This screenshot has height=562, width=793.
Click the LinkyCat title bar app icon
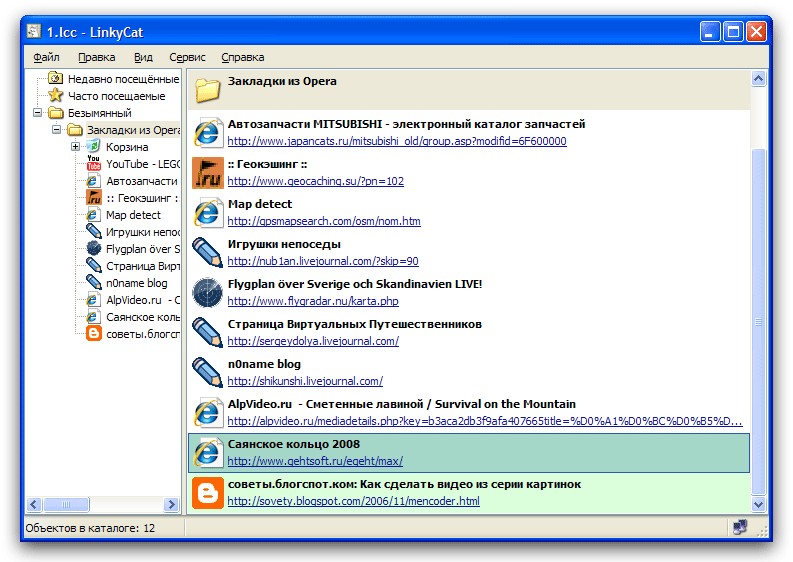[x=34, y=31]
